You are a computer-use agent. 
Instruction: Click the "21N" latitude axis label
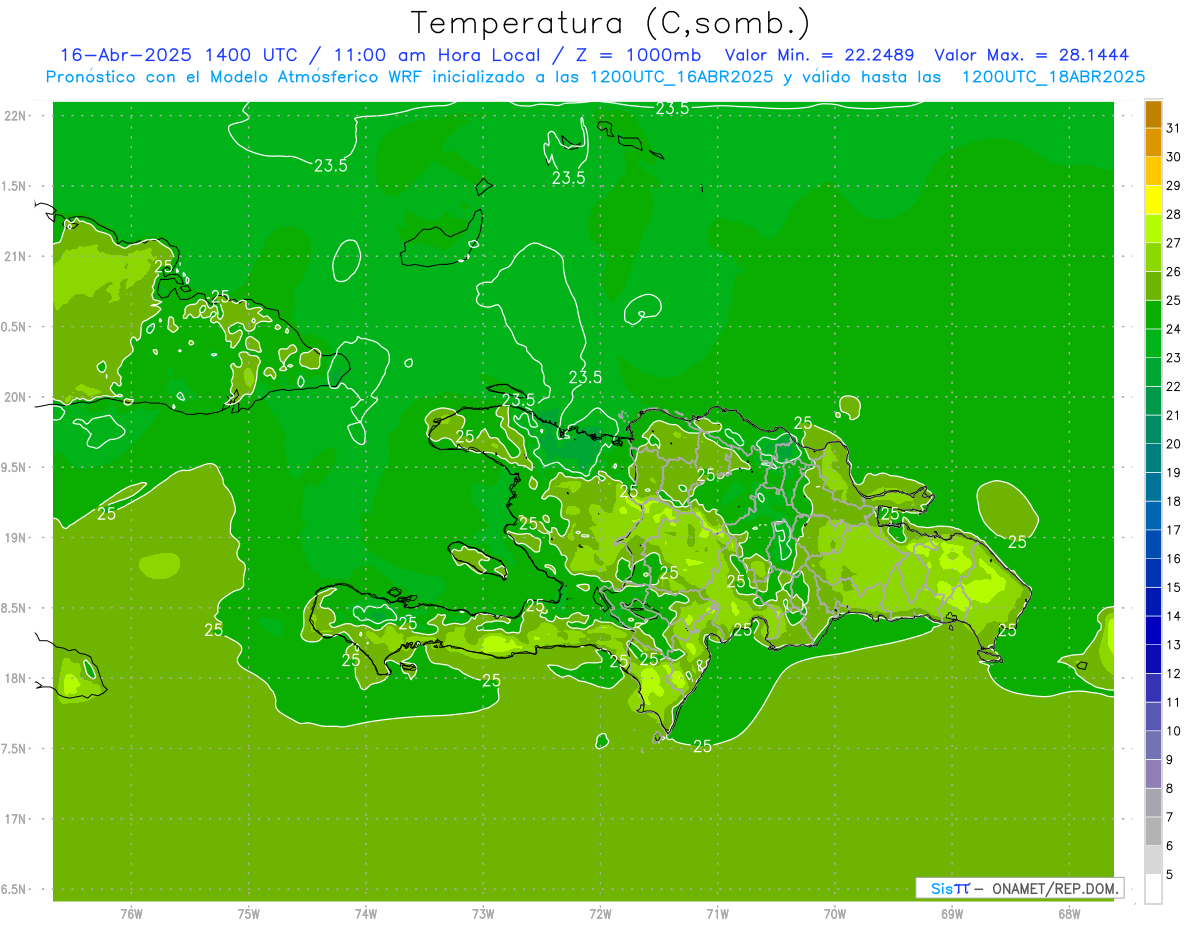[15, 257]
